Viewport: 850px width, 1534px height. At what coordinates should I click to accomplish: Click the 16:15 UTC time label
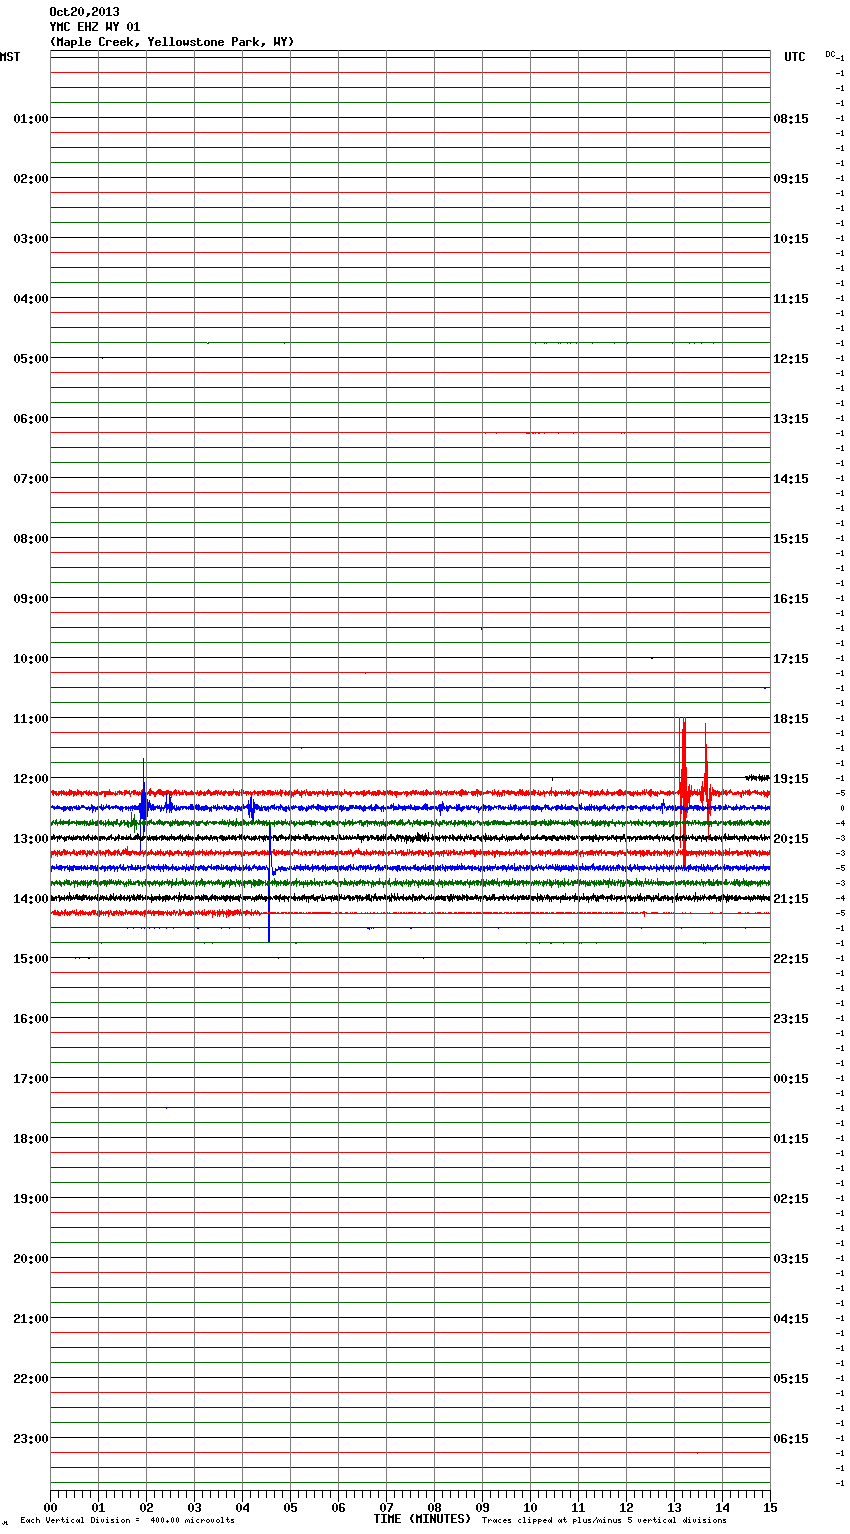791,599
